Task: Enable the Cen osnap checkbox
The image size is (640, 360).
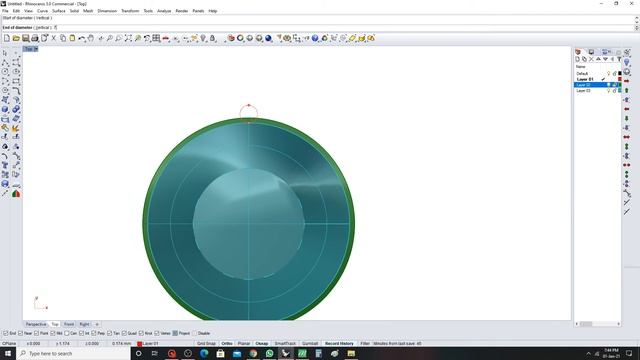Action: [67, 333]
